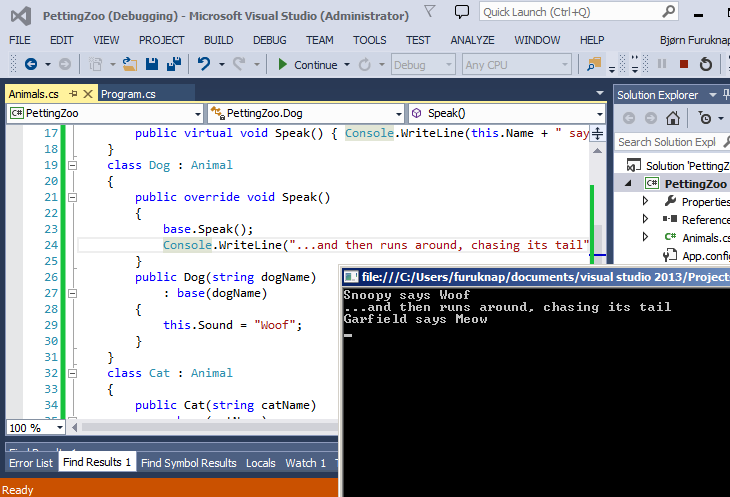730x497 pixels.
Task: Click the Solution Explorer Home icon
Action: coord(672,118)
